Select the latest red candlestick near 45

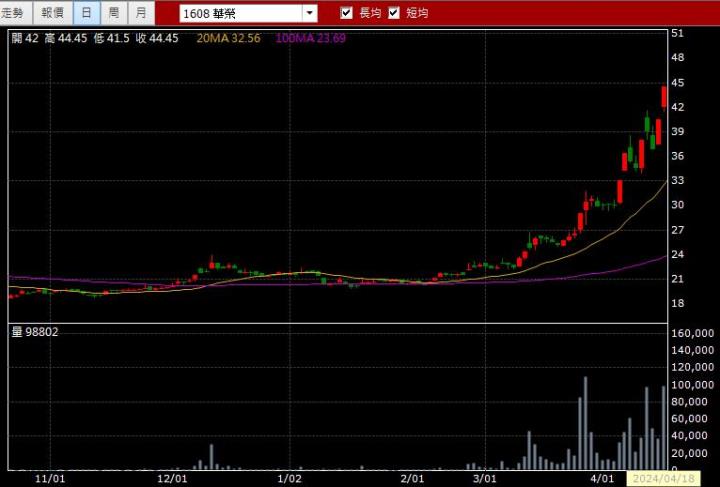click(665, 96)
